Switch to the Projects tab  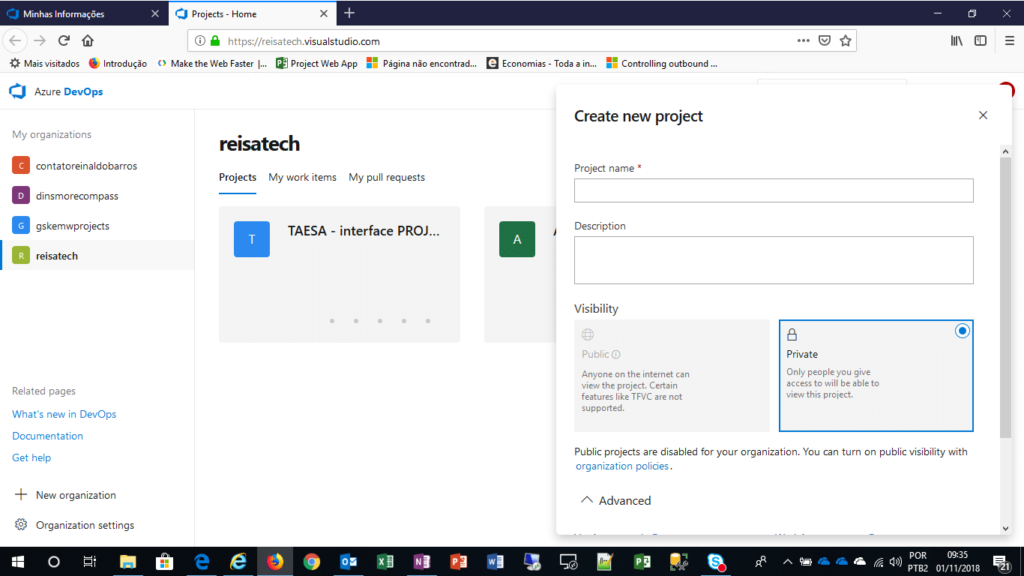237,177
